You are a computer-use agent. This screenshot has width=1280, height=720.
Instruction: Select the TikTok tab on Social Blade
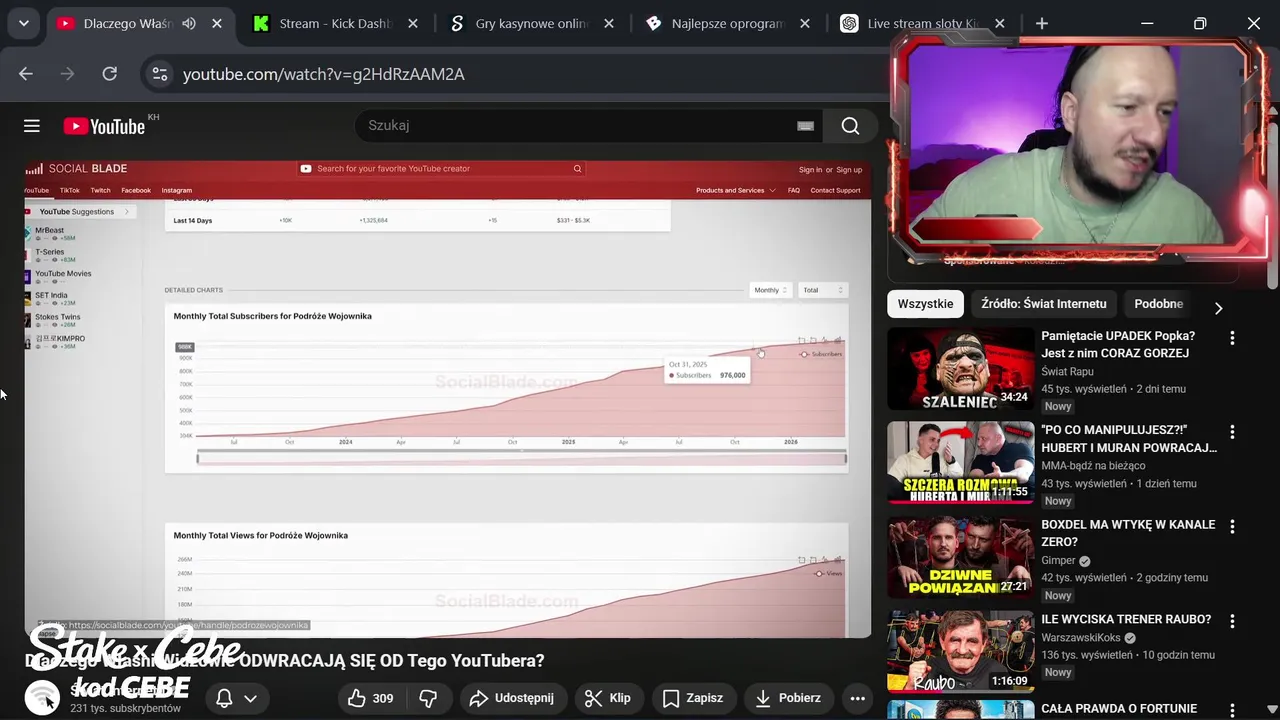point(69,190)
